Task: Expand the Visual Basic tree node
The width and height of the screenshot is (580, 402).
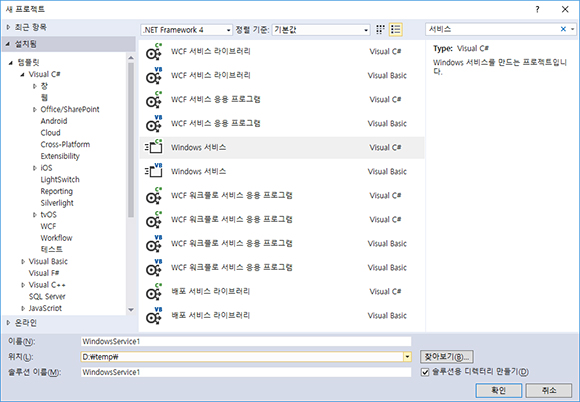Action: (23, 261)
